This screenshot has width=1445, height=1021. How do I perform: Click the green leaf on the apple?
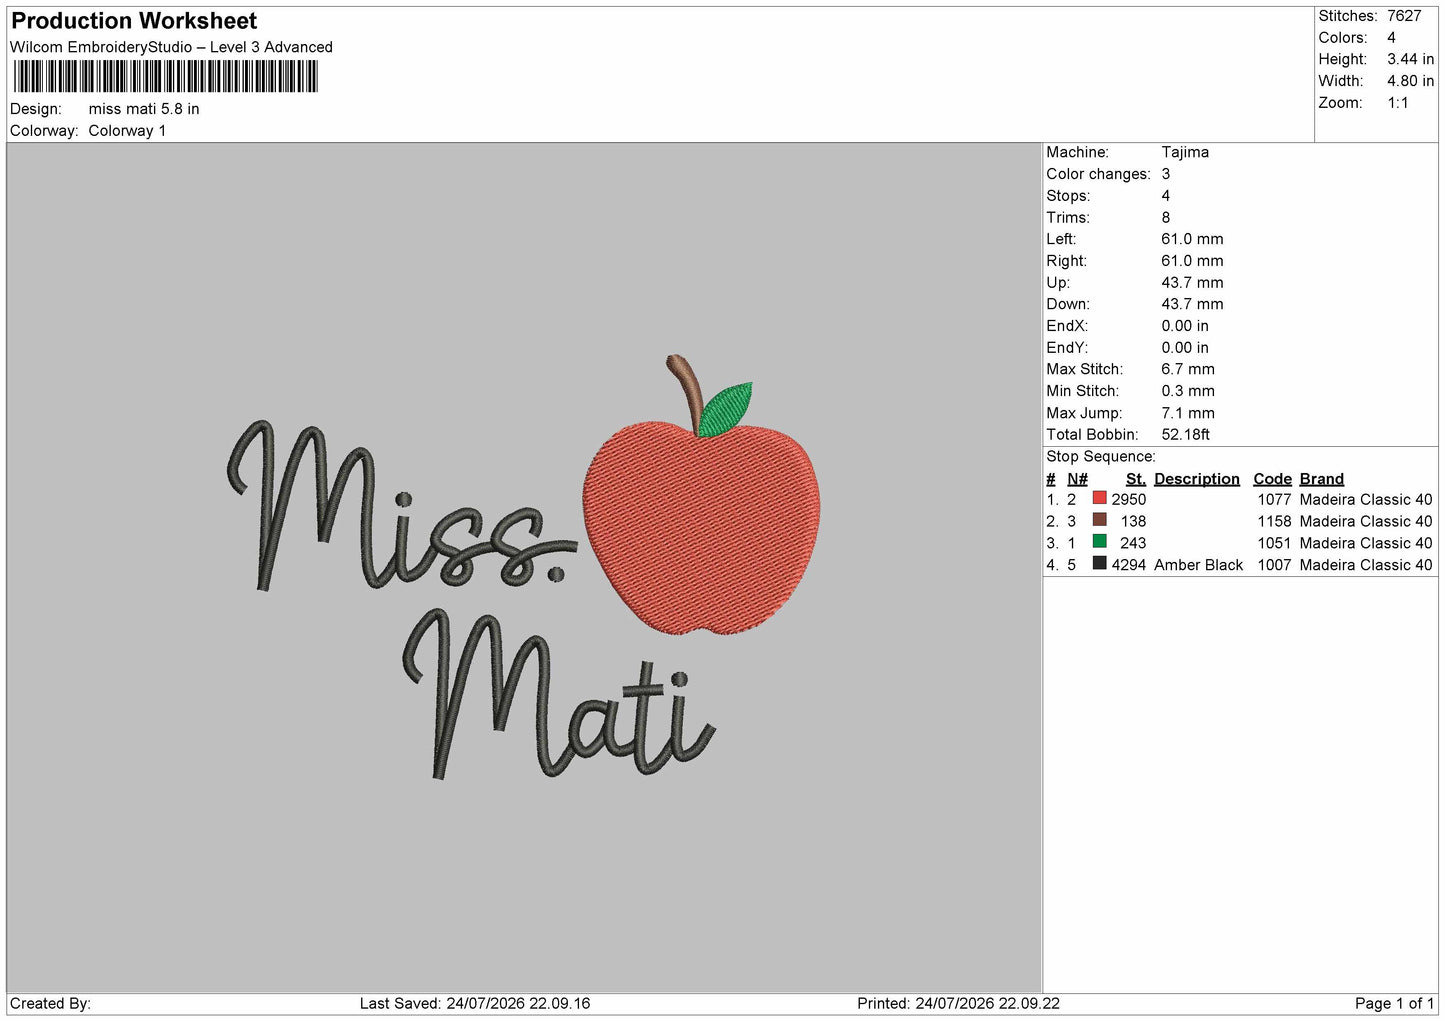click(725, 410)
